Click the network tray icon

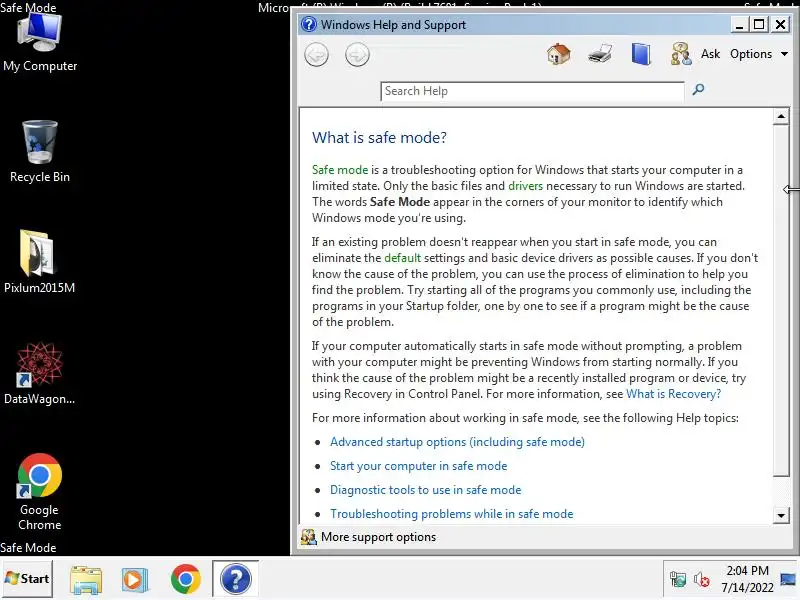[678, 580]
